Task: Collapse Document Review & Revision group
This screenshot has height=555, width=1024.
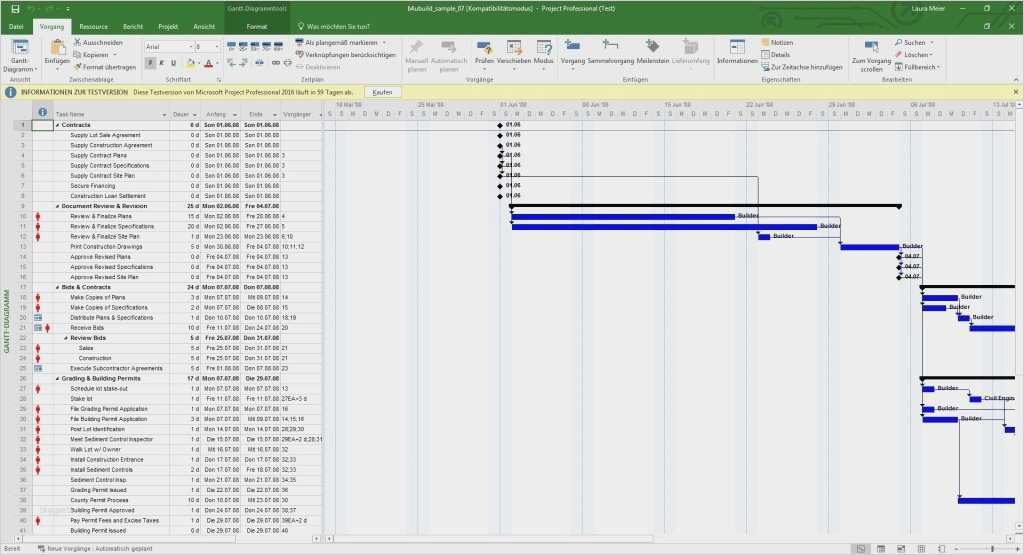Action: click(x=57, y=206)
